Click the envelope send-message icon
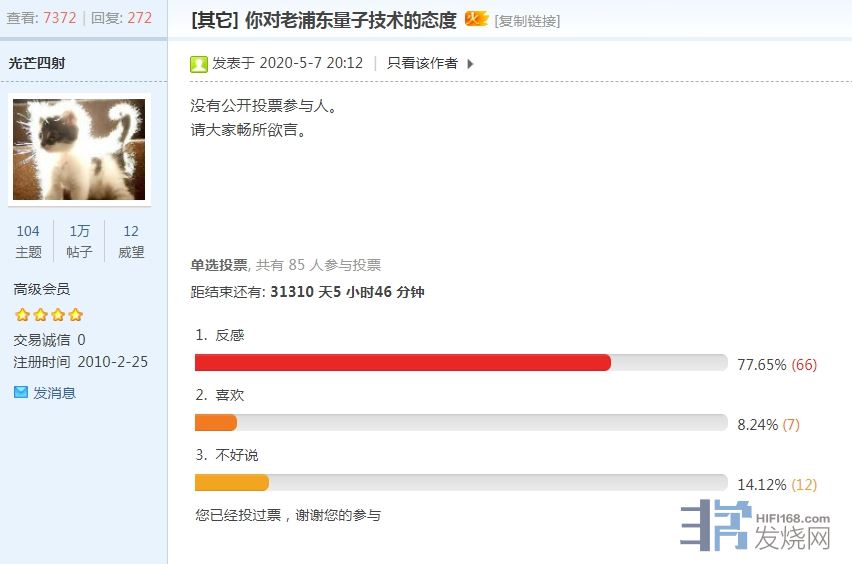The height and width of the screenshot is (564, 852). [21, 393]
